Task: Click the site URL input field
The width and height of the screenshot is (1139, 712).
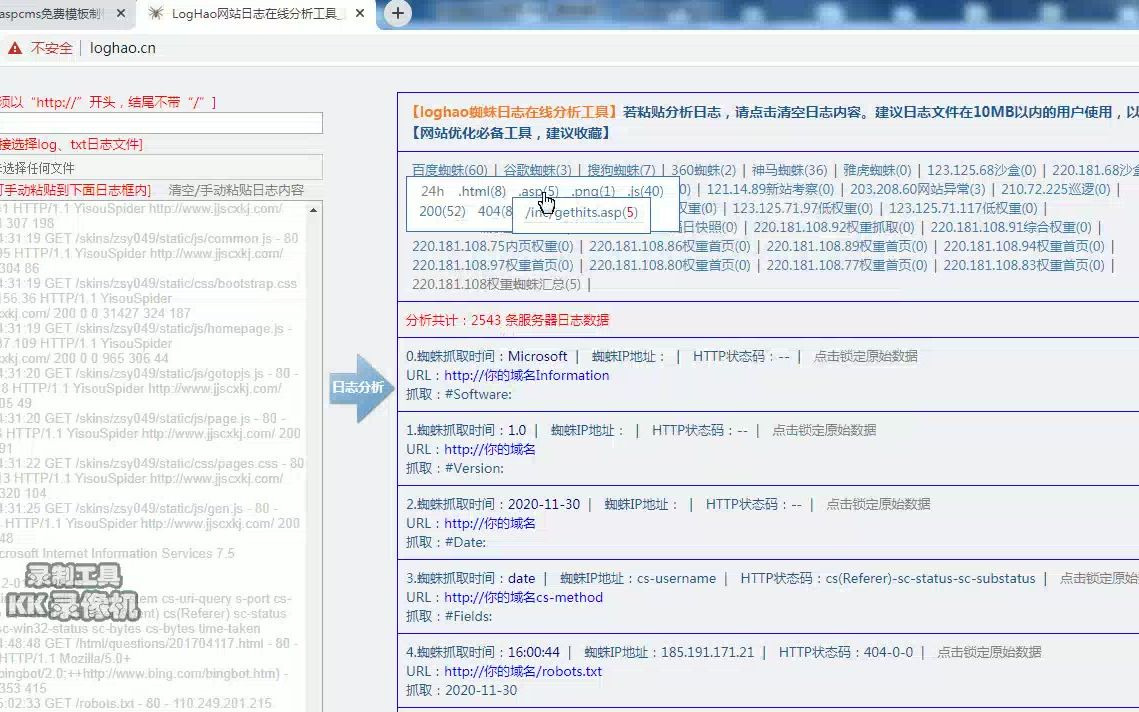Action: [161, 123]
